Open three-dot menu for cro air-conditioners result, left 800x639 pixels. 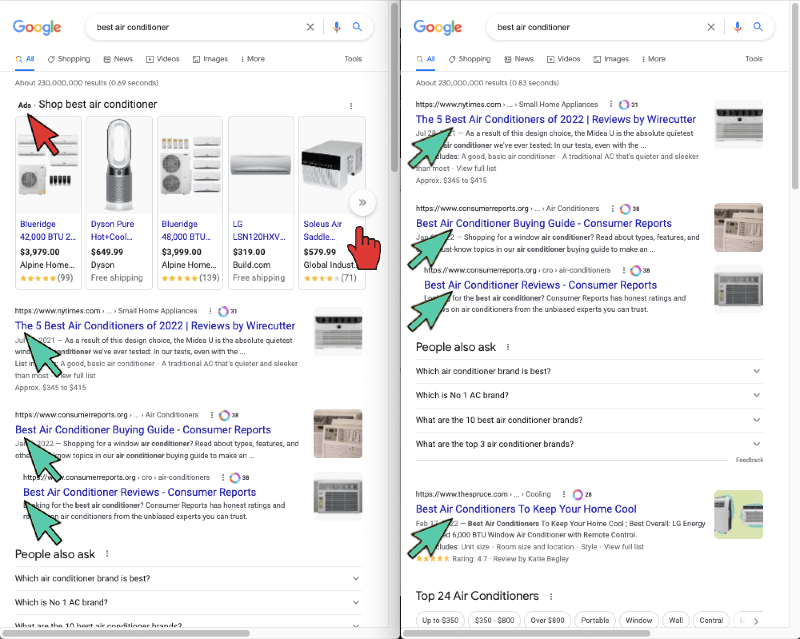223,477
